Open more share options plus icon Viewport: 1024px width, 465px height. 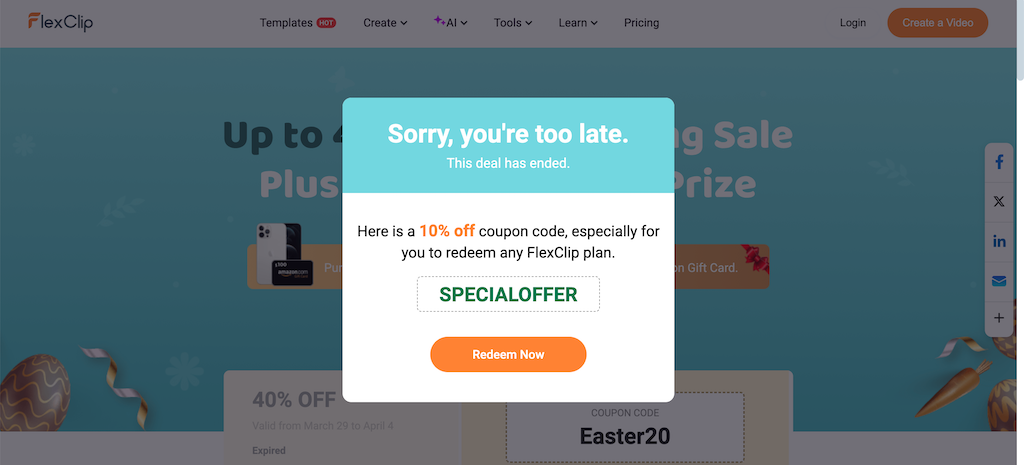(999, 319)
